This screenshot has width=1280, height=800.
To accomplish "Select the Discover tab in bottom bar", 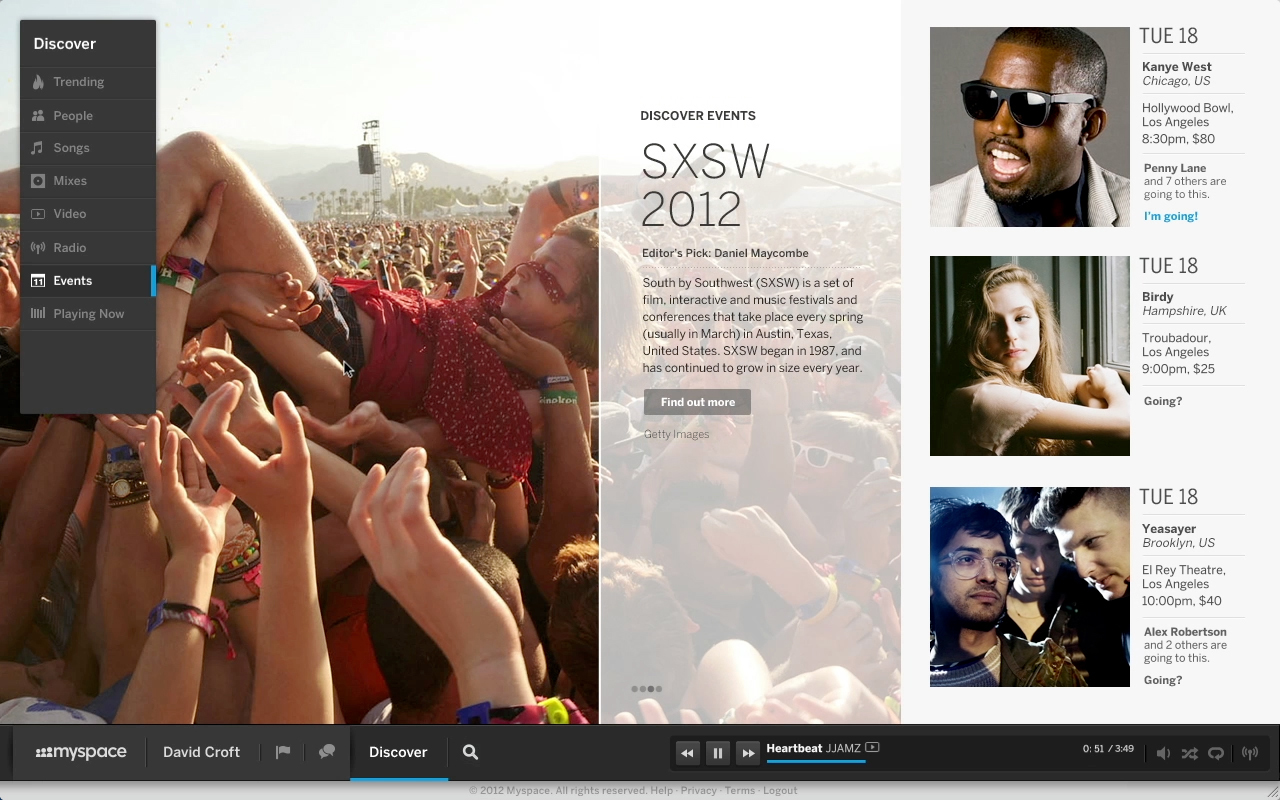I will point(398,753).
